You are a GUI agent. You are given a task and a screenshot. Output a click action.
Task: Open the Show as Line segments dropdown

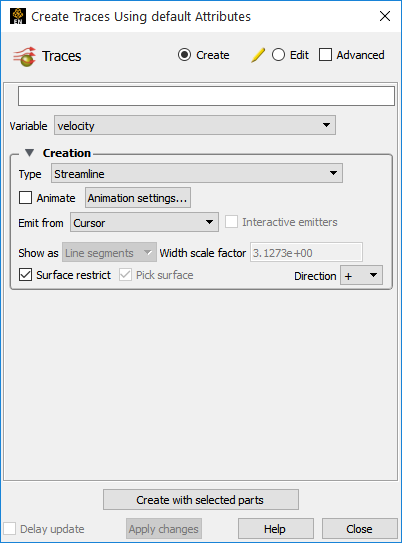[109, 252]
